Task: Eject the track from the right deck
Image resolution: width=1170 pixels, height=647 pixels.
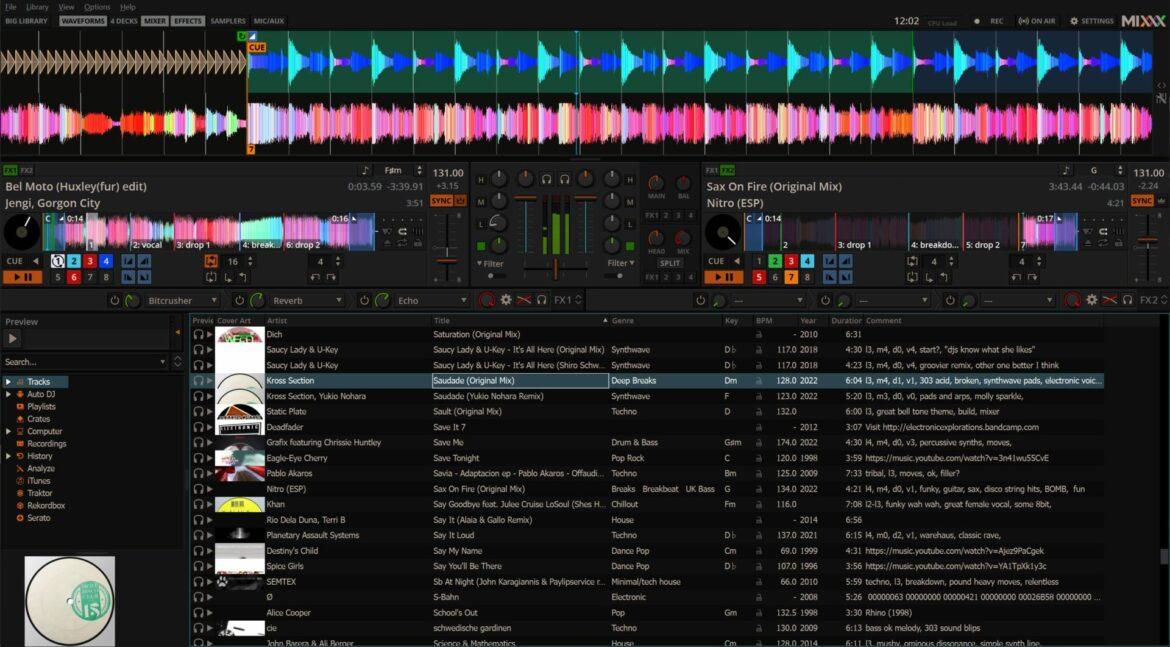Action: 1087,244
